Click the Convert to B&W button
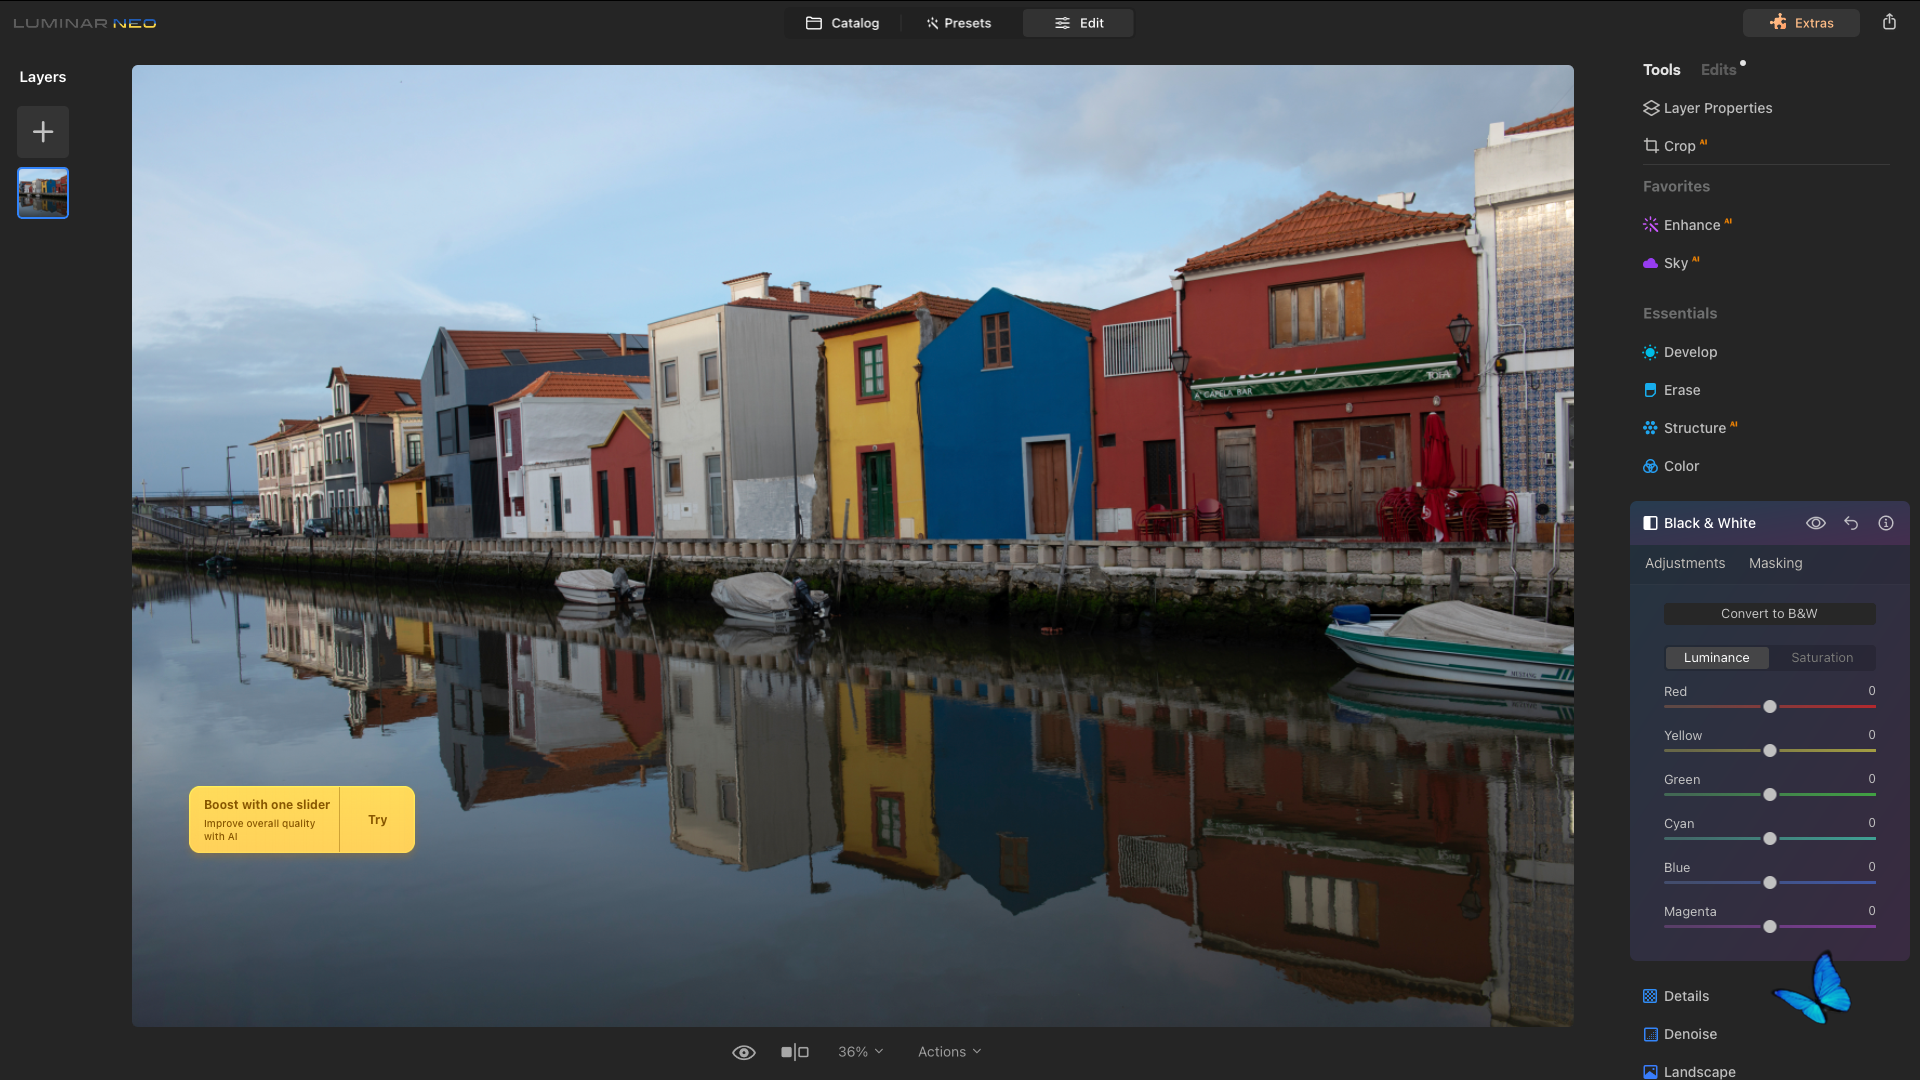 coord(1769,614)
